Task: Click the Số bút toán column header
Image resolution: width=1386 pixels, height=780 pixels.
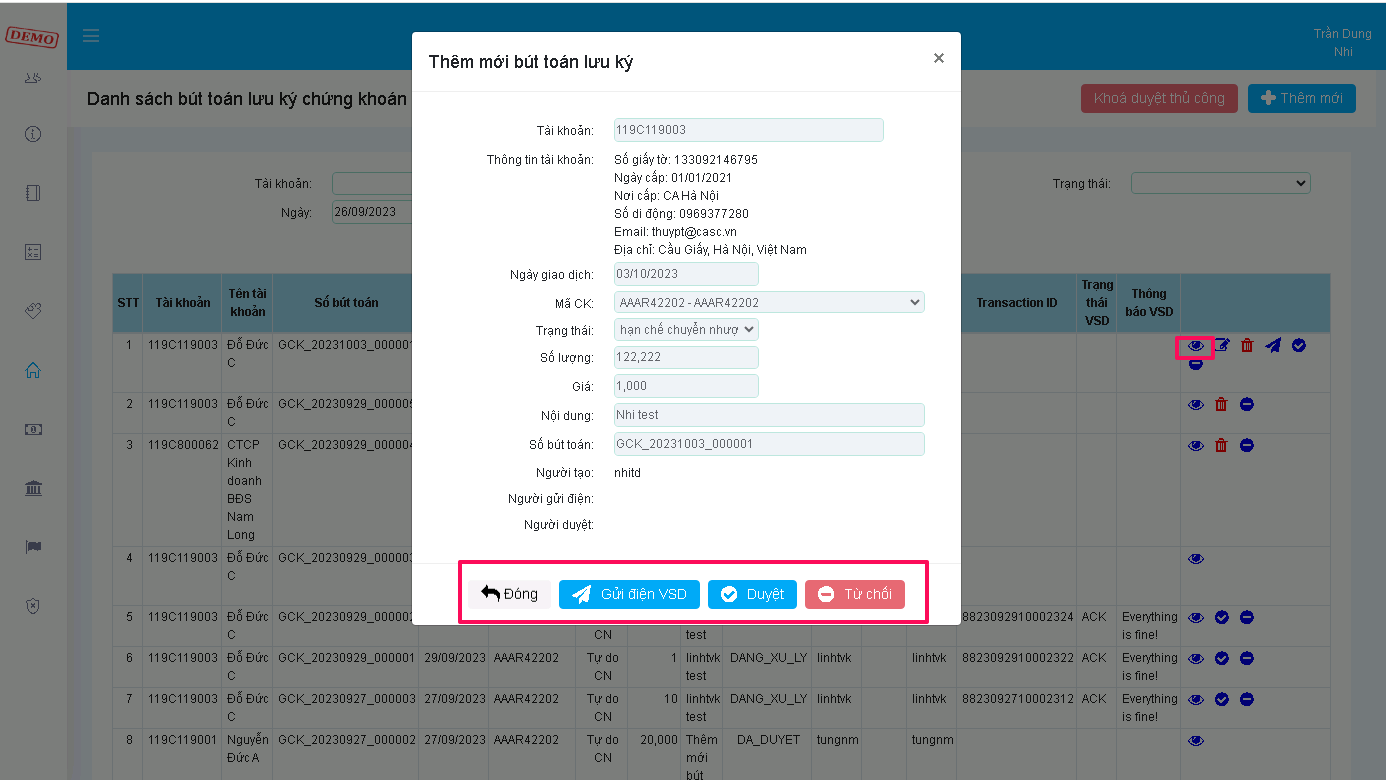Action: pyautogui.click(x=346, y=303)
